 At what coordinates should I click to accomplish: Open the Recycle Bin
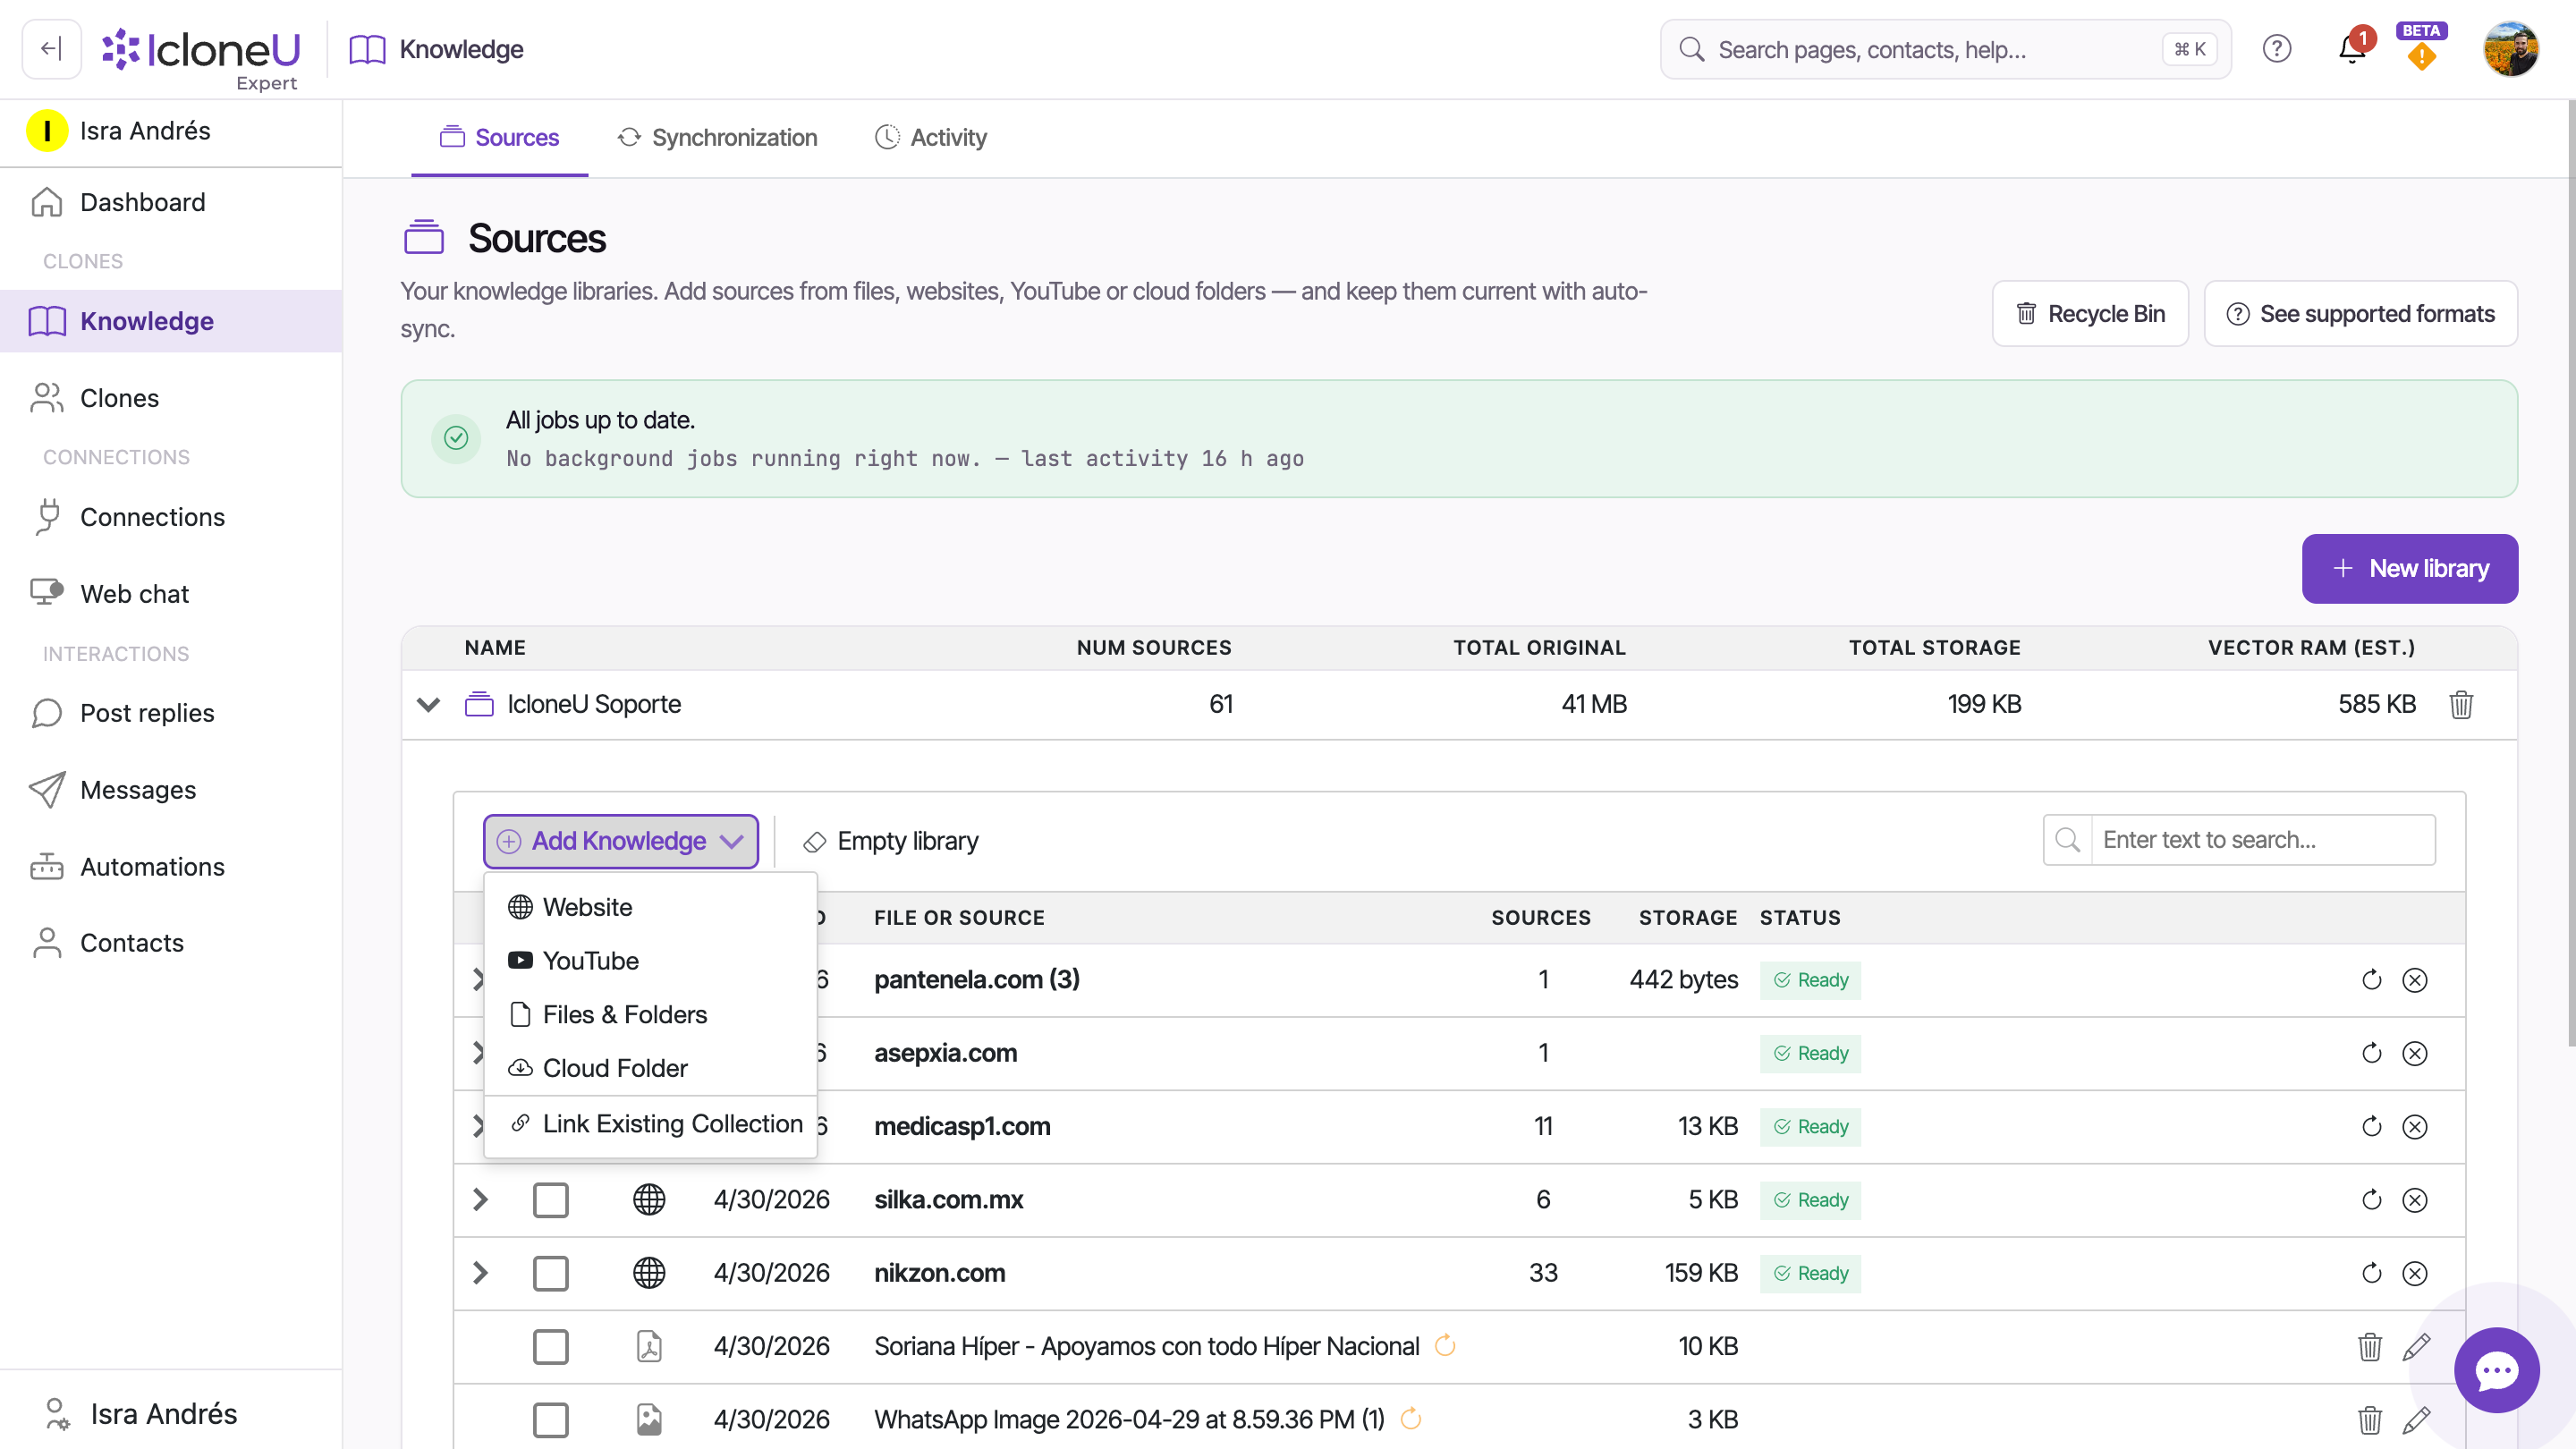click(2090, 314)
